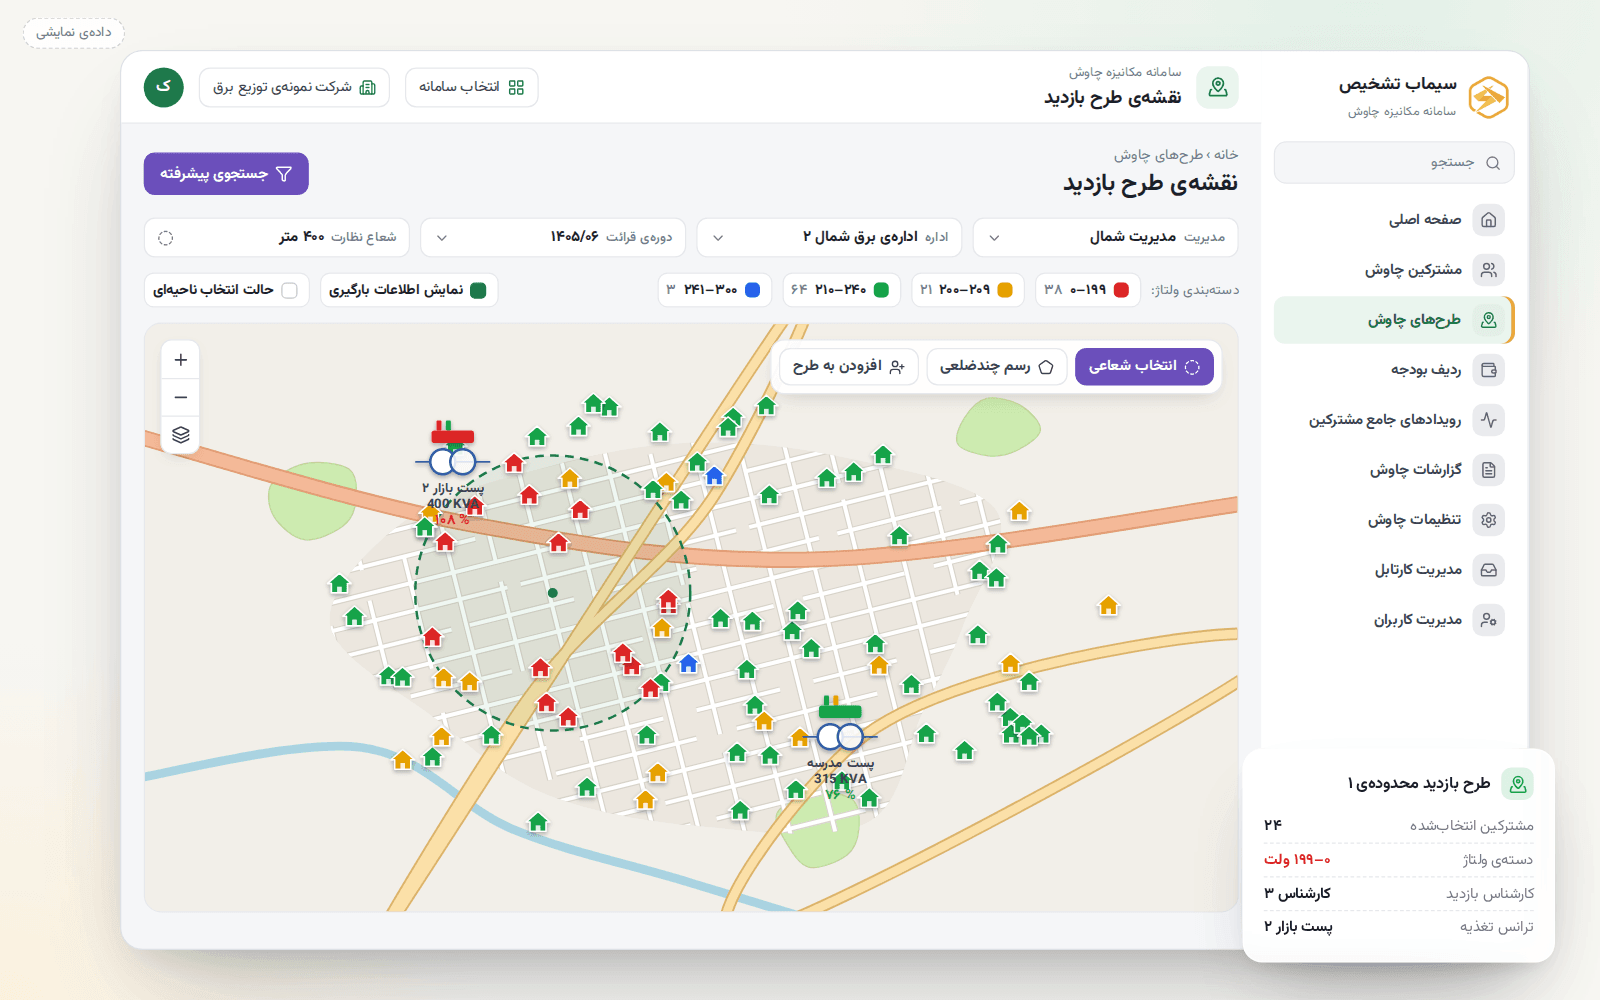Screen dimensions: 1600x1000
Task: Click the inbox icon beside مدیریت کارتابل
Action: [x=1489, y=570]
